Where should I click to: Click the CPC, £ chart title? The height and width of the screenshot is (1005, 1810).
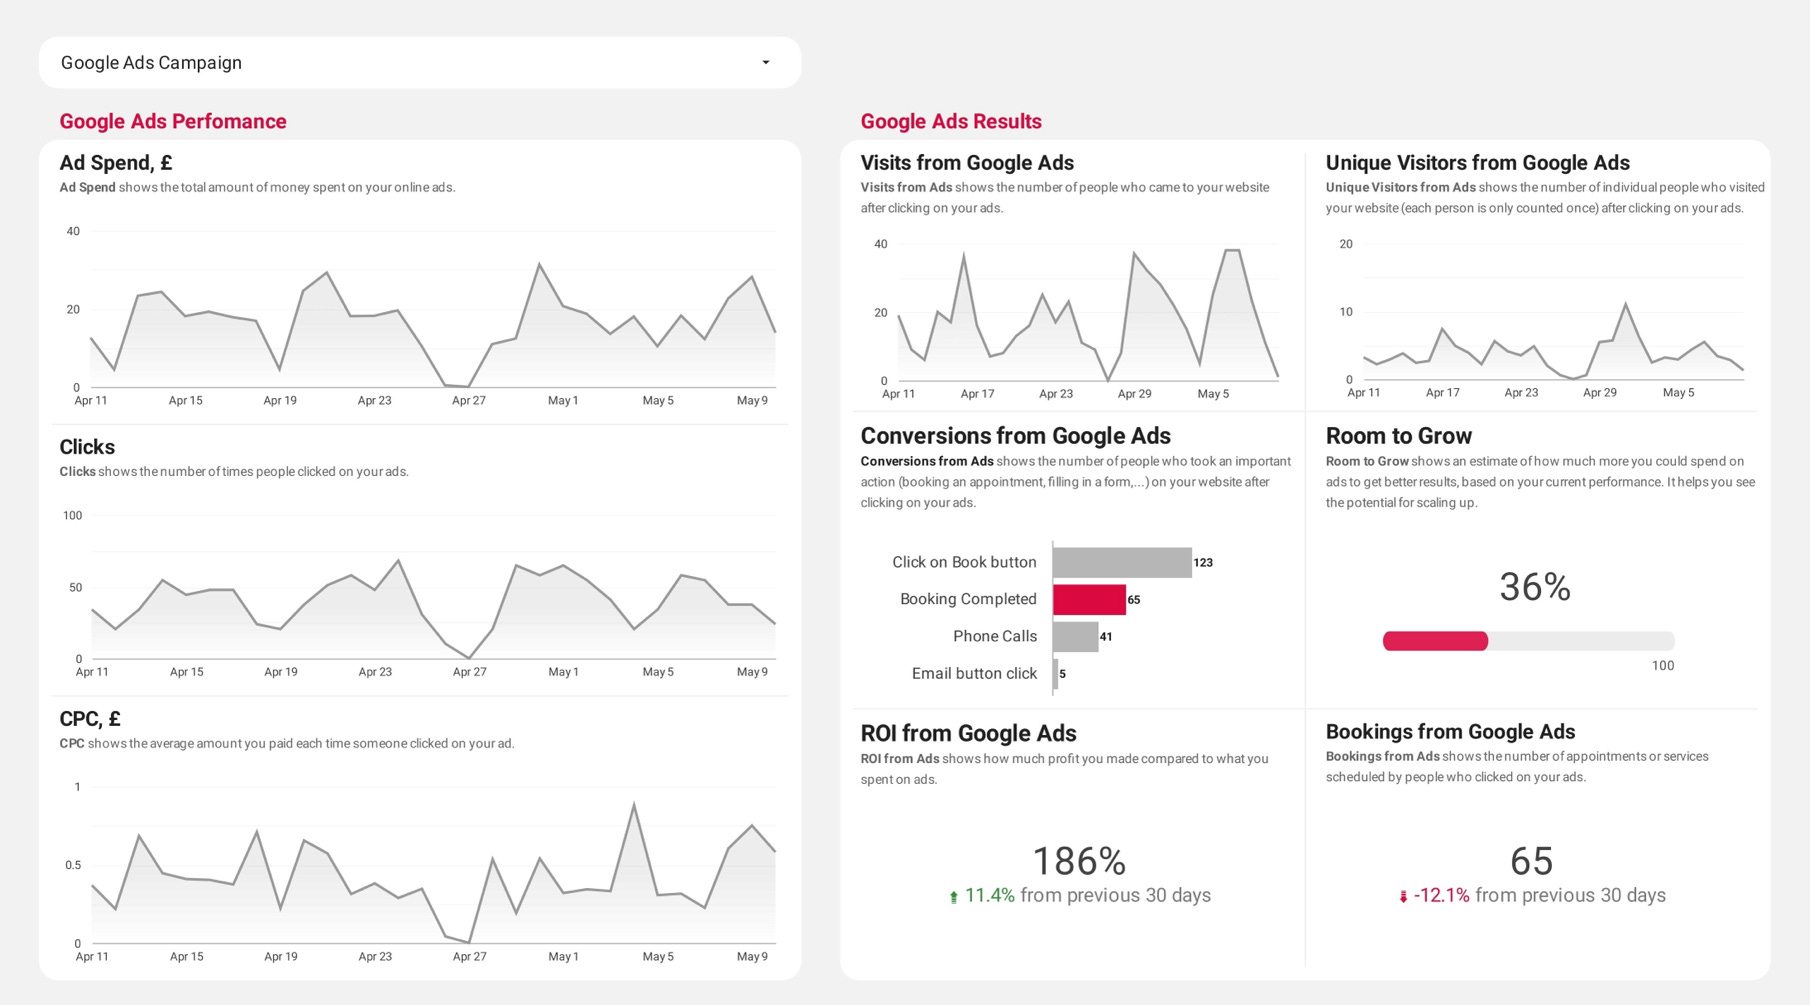(x=90, y=719)
